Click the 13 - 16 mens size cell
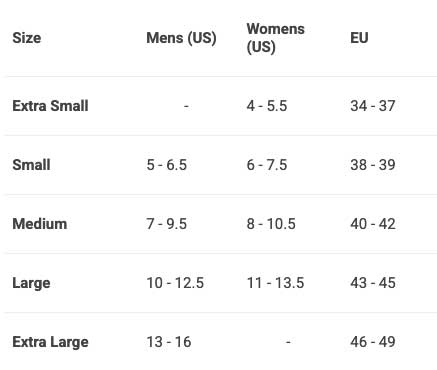The height and width of the screenshot is (370, 437). [169, 342]
